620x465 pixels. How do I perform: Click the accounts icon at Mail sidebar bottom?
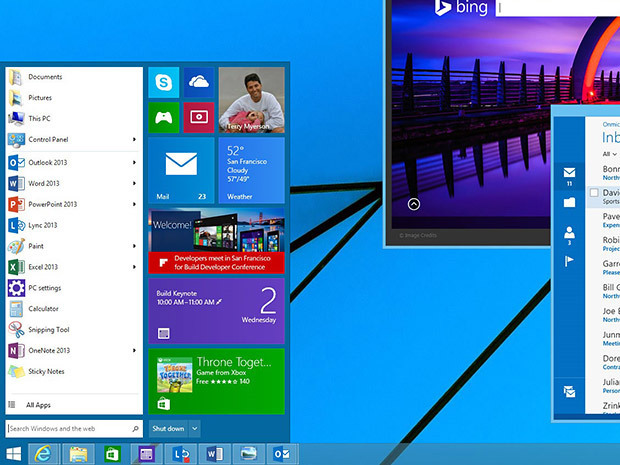point(569,391)
